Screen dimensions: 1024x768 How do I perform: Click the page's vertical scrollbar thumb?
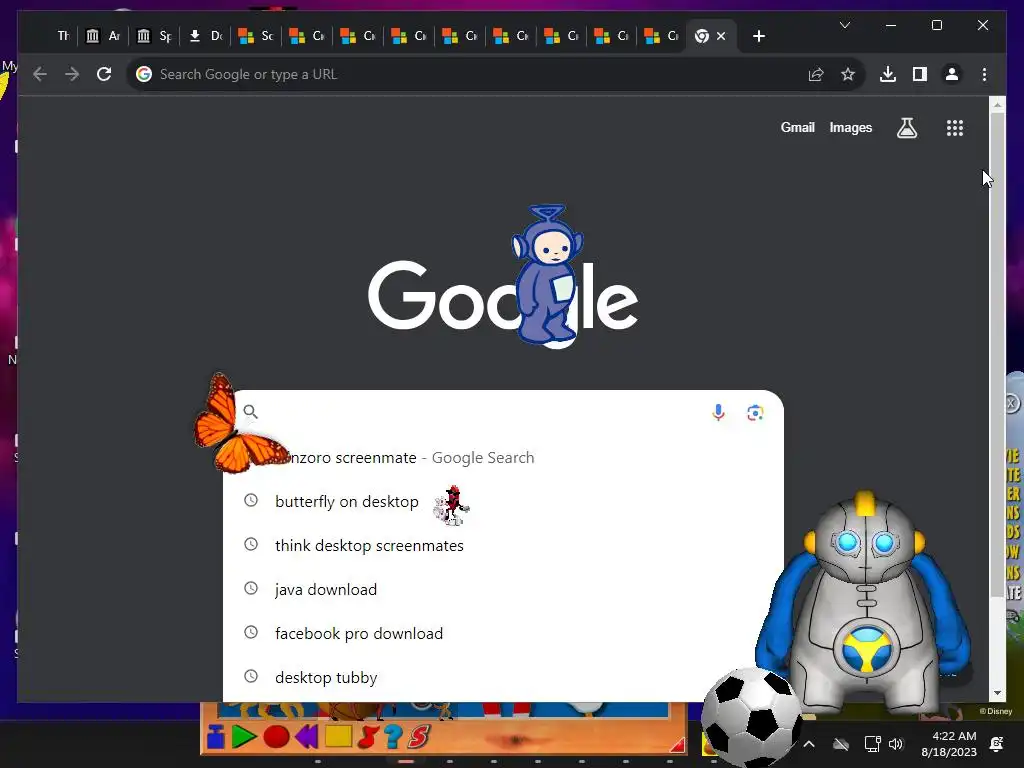pyautogui.click(x=997, y=353)
